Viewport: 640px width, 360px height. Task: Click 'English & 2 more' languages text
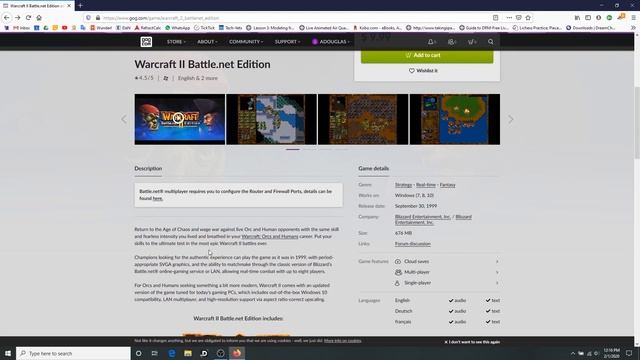pyautogui.click(x=198, y=78)
